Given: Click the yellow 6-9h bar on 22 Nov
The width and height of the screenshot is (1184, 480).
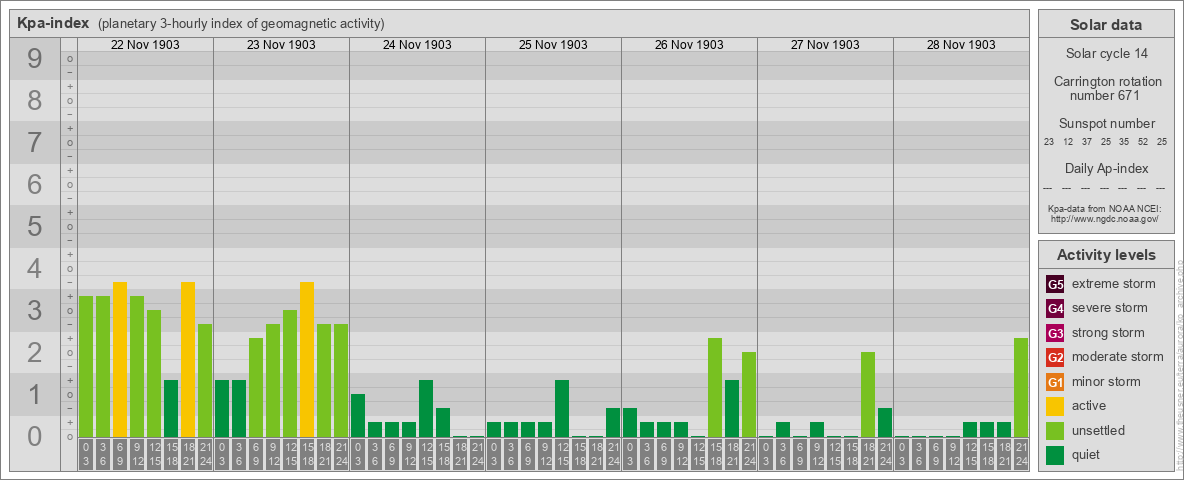Looking at the screenshot, I should tap(120, 359).
